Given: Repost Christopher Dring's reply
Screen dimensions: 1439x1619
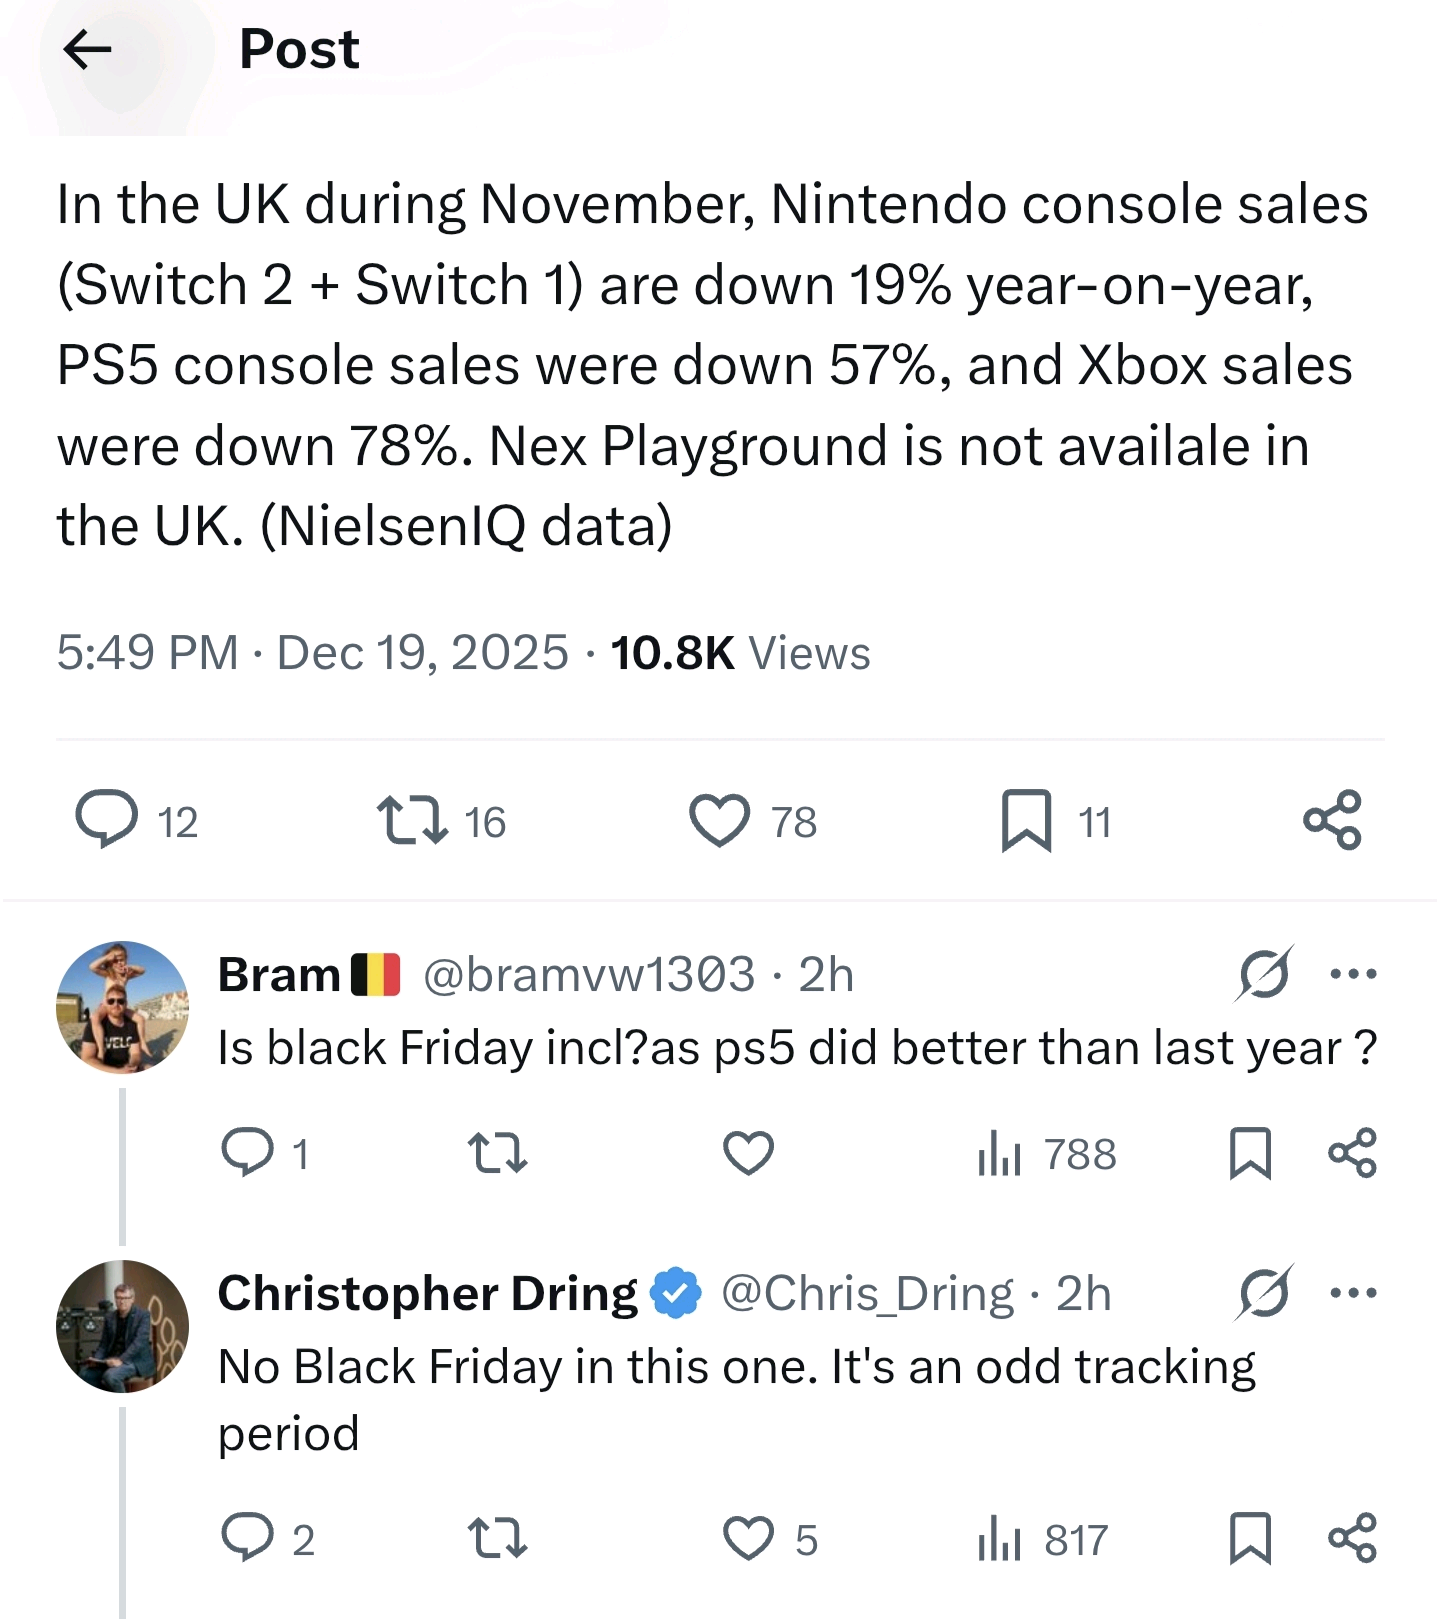Looking at the screenshot, I should click(x=498, y=1538).
